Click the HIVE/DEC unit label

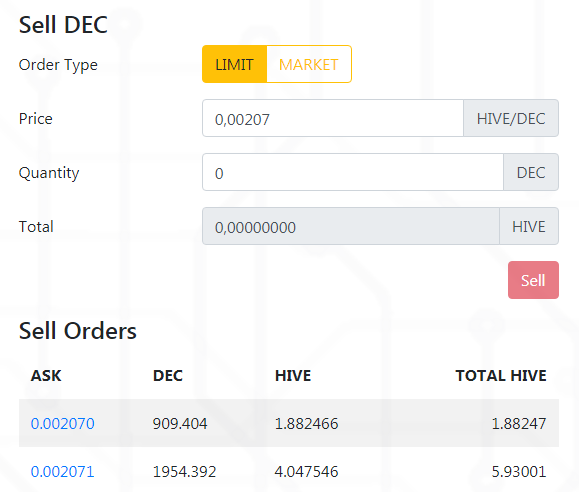[511, 118]
